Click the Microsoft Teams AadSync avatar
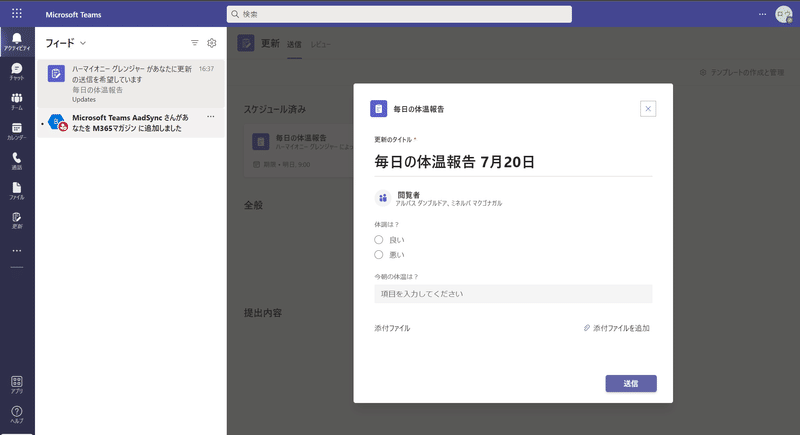Screen dimensions: 800x435 pyautogui.click(x=57, y=122)
